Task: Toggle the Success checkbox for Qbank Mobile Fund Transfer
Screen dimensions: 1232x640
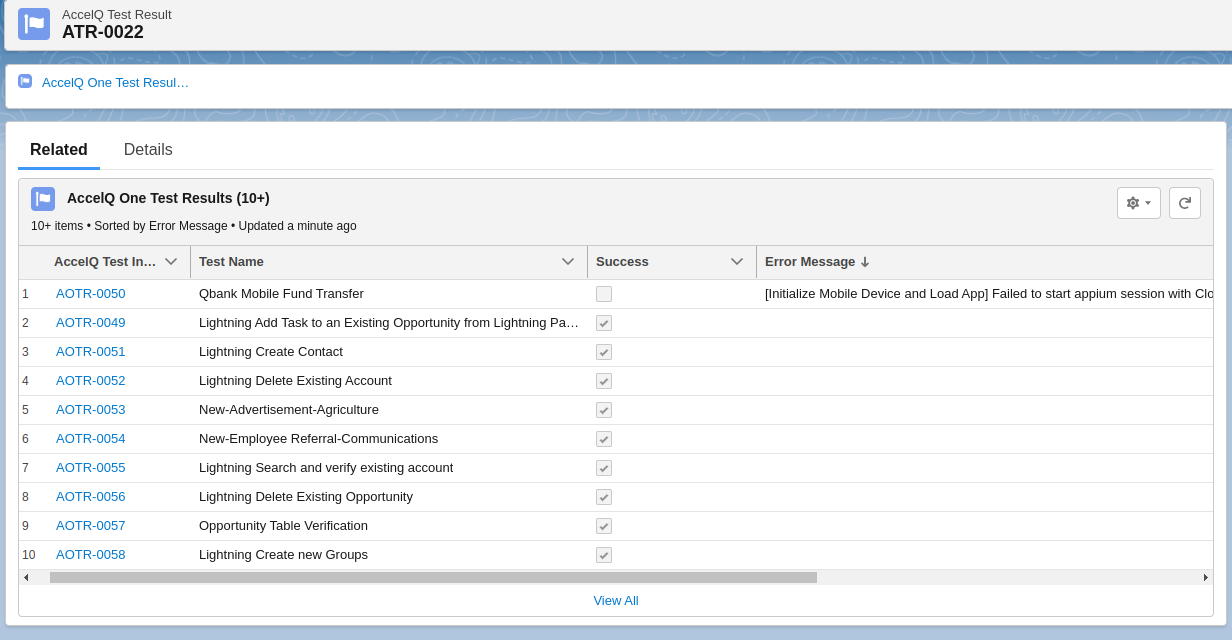Action: 604,293
